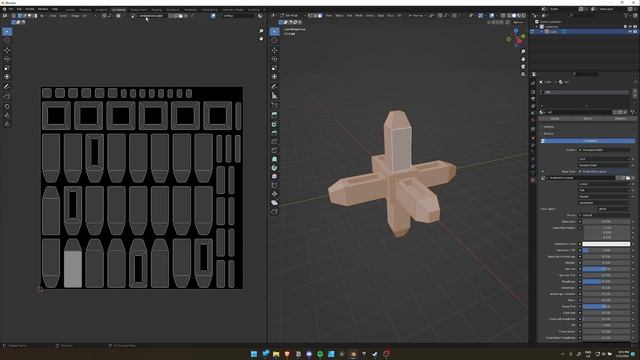Open the Material properties tab
Viewport: 640px width, 360px height.
click(x=533, y=180)
